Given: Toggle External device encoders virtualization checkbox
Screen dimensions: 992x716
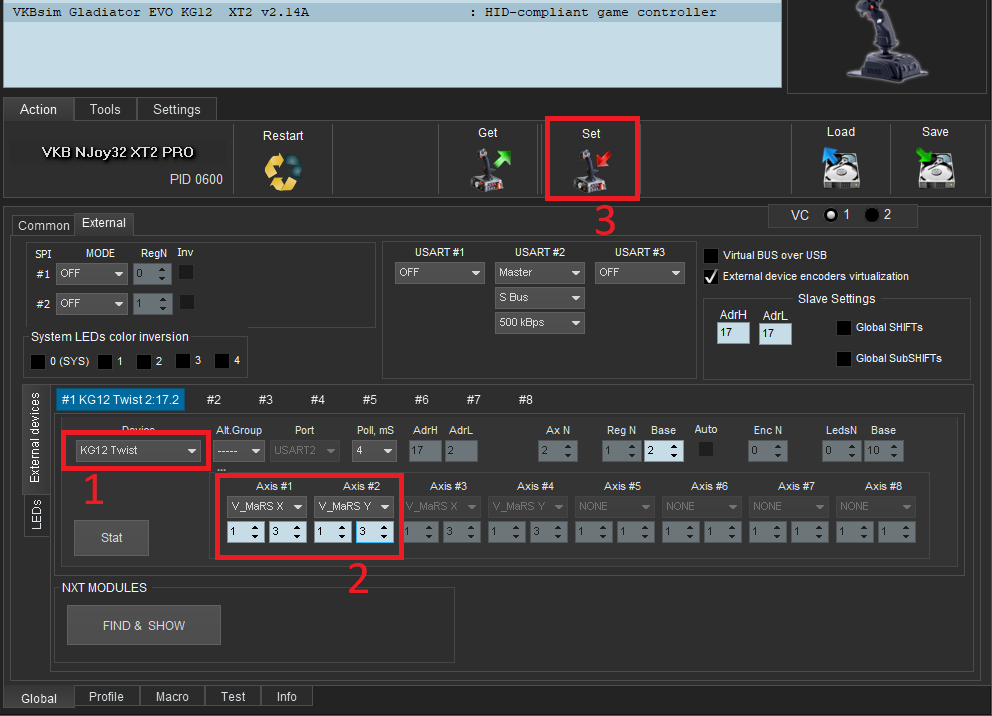Looking at the screenshot, I should [x=711, y=276].
